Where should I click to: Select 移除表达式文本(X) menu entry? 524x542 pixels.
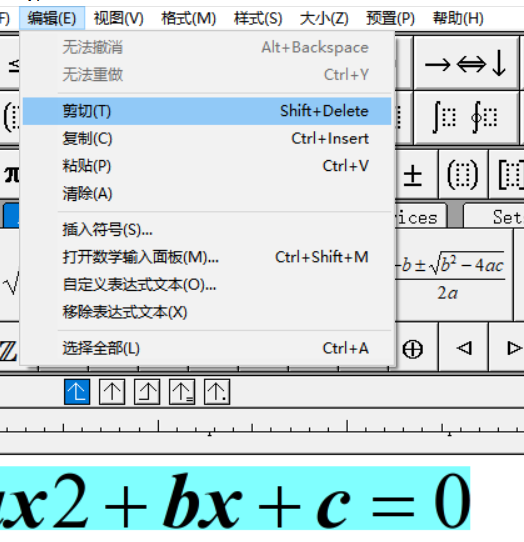(207, 312)
